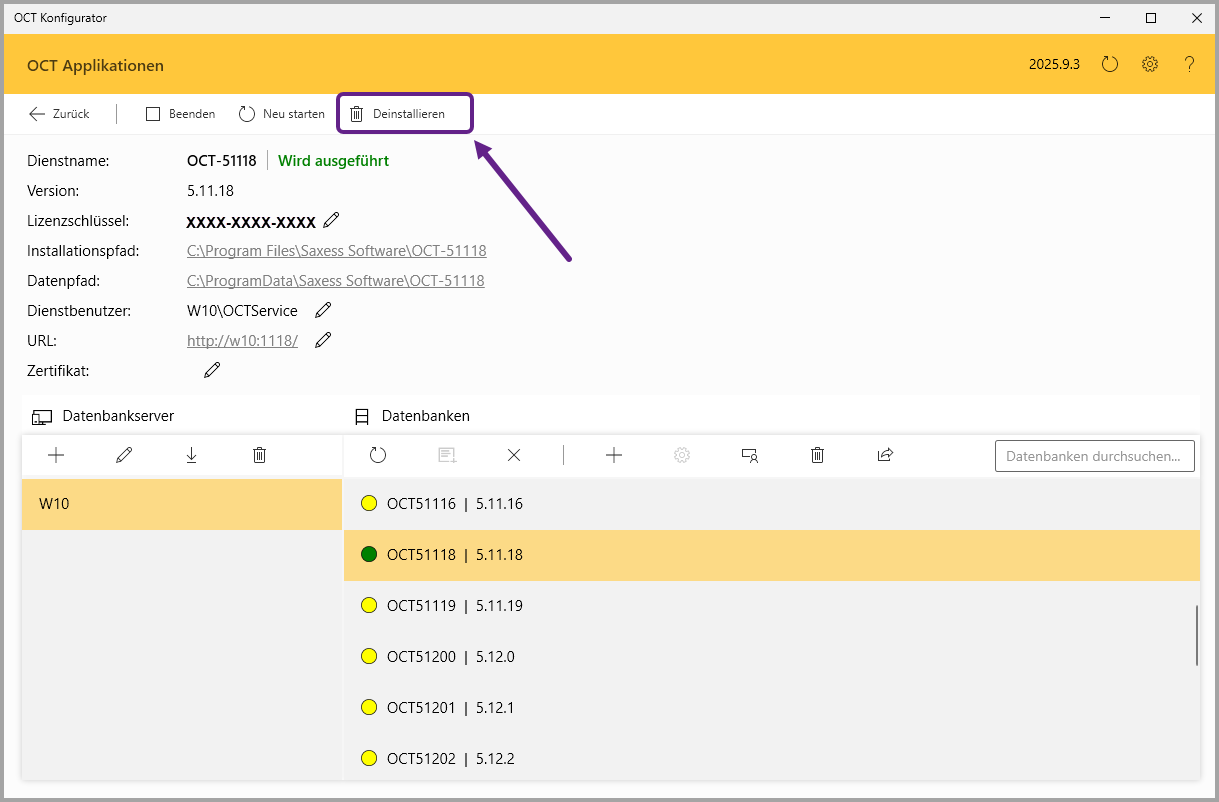This screenshot has width=1219, height=802.
Task: Open the http://w10:1118/ URL link
Action: [242, 341]
